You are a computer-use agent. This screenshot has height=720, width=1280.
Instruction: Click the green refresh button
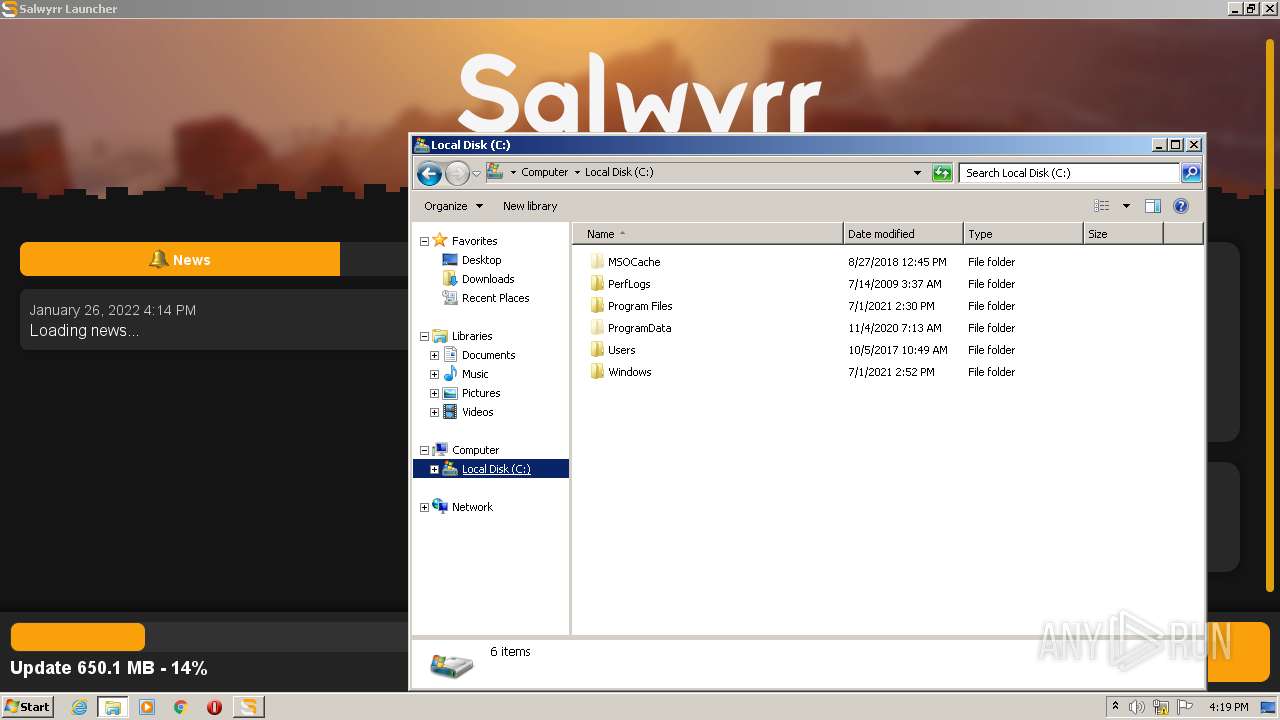(x=942, y=173)
